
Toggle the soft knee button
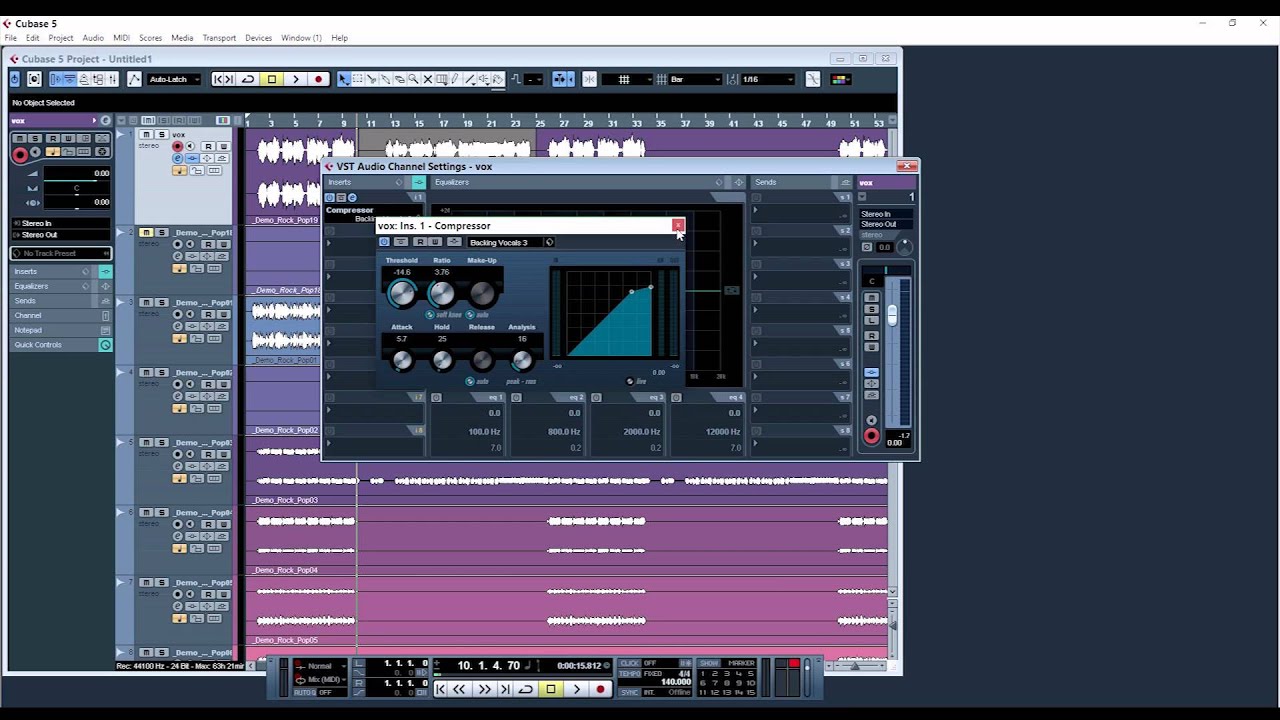coord(430,314)
